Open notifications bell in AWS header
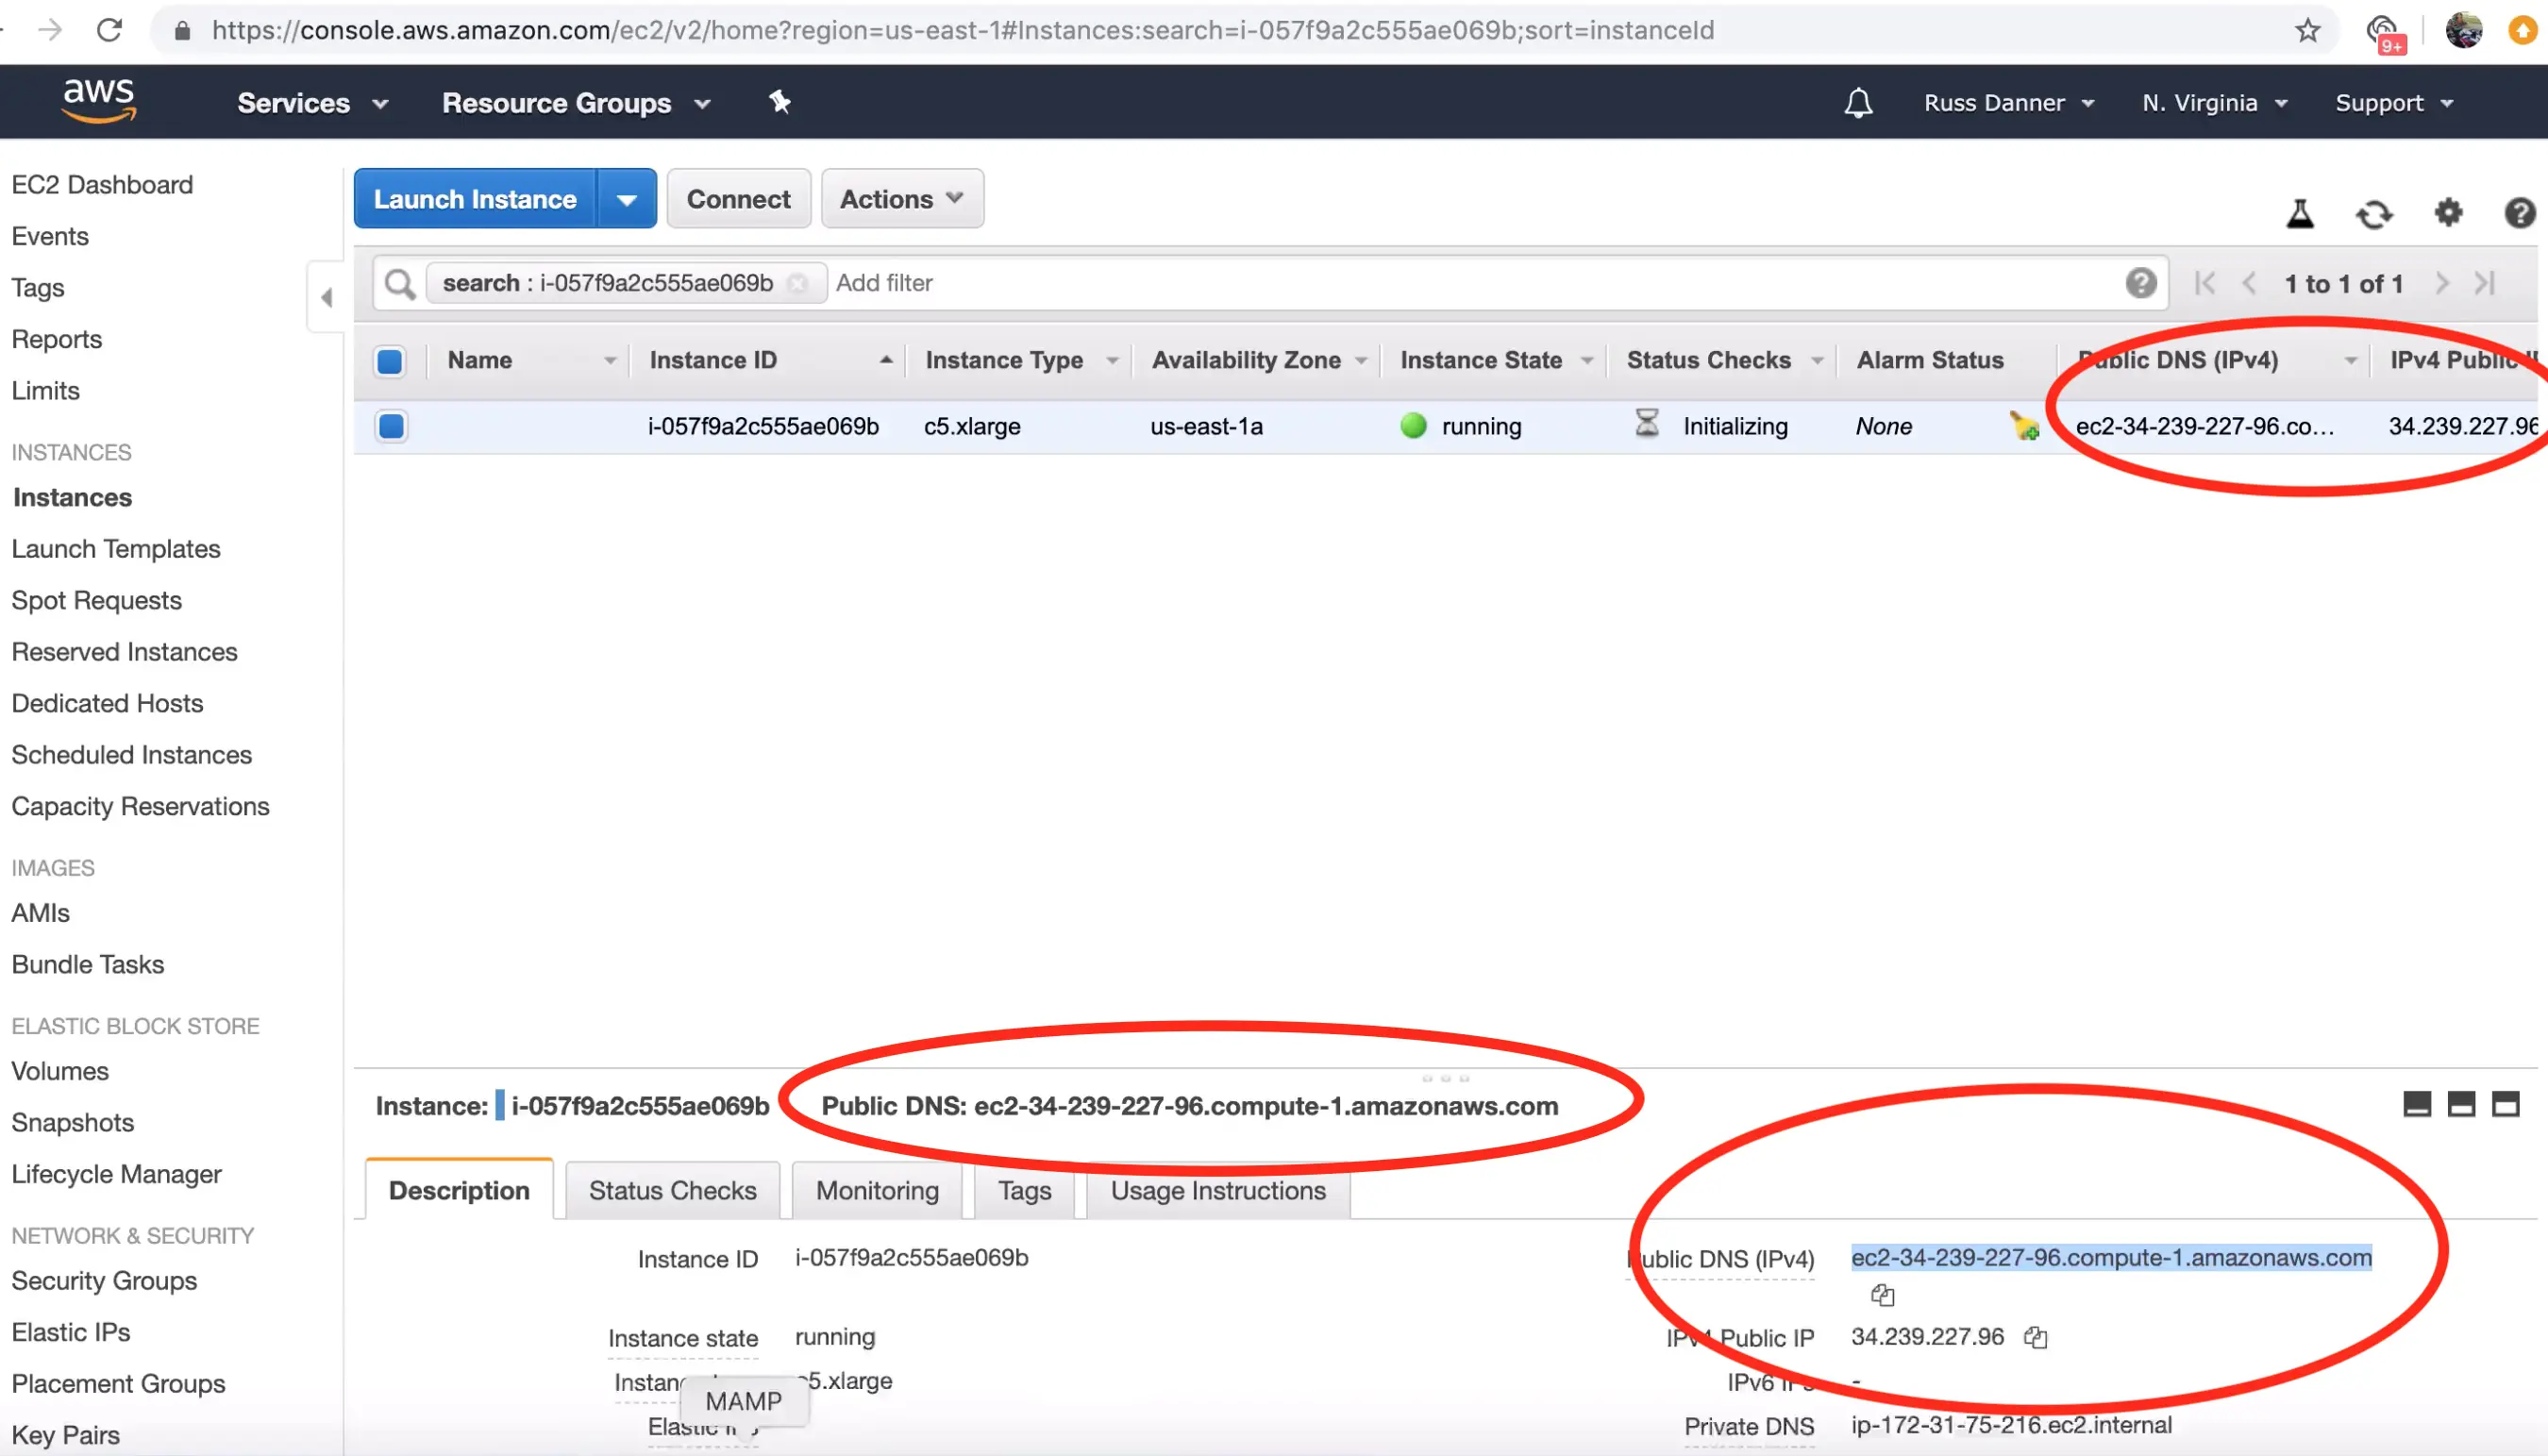 click(1858, 103)
